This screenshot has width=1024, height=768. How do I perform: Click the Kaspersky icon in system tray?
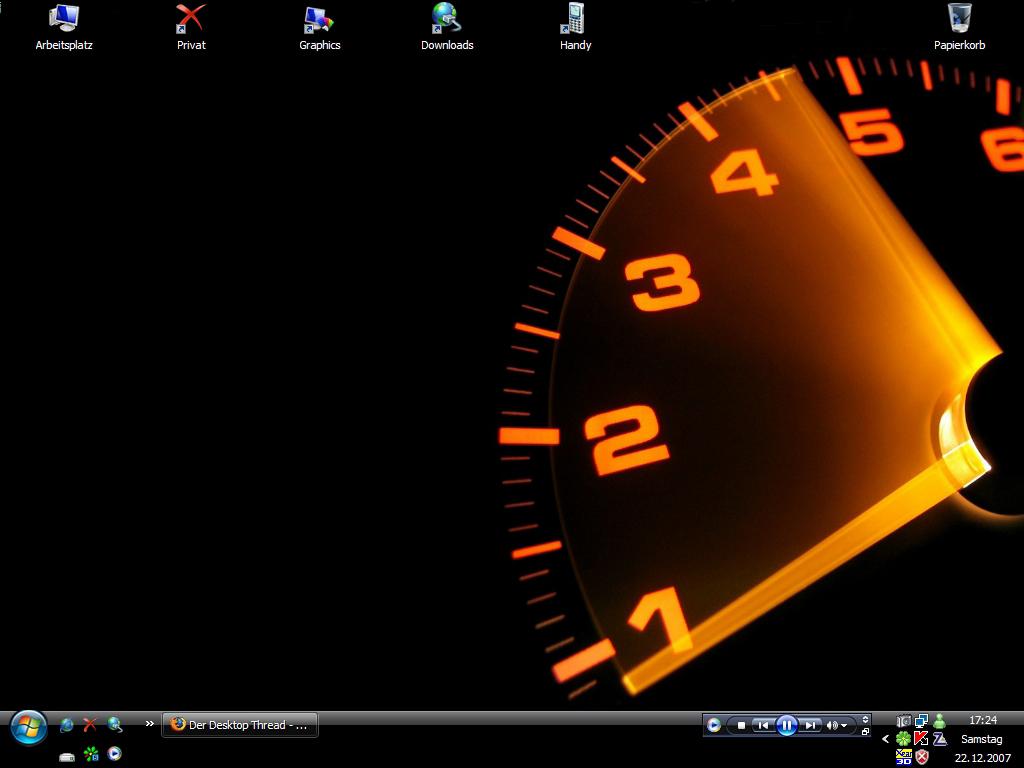921,739
